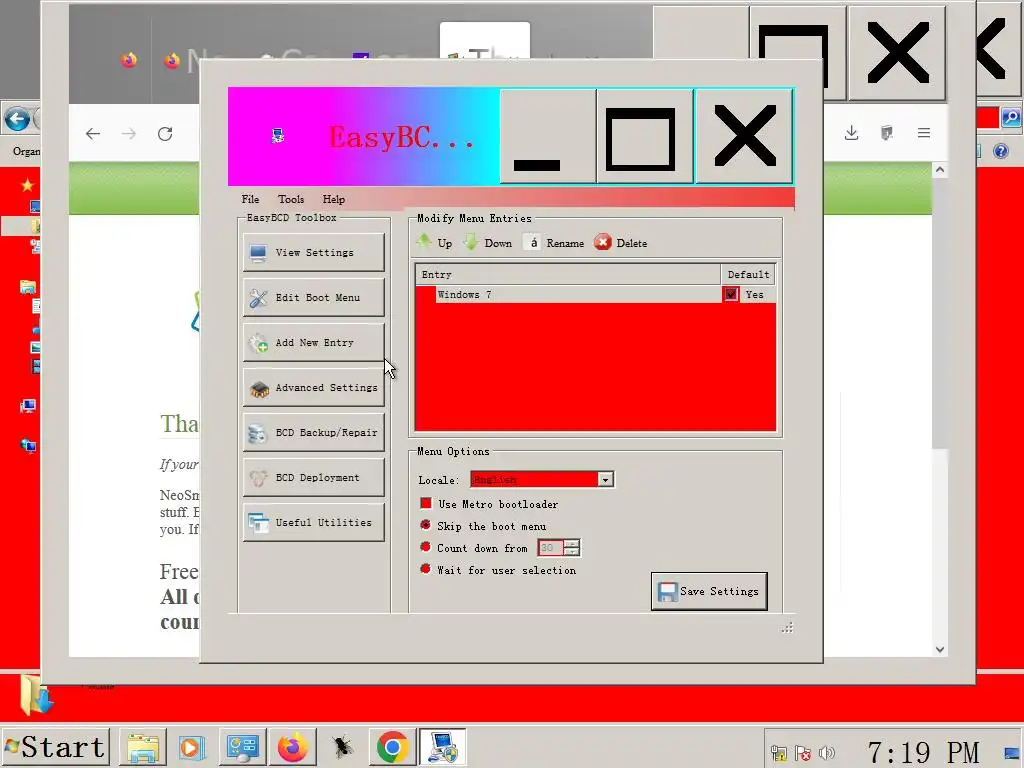
Task: Minimize the EasyBCD window
Action: [x=547, y=136]
